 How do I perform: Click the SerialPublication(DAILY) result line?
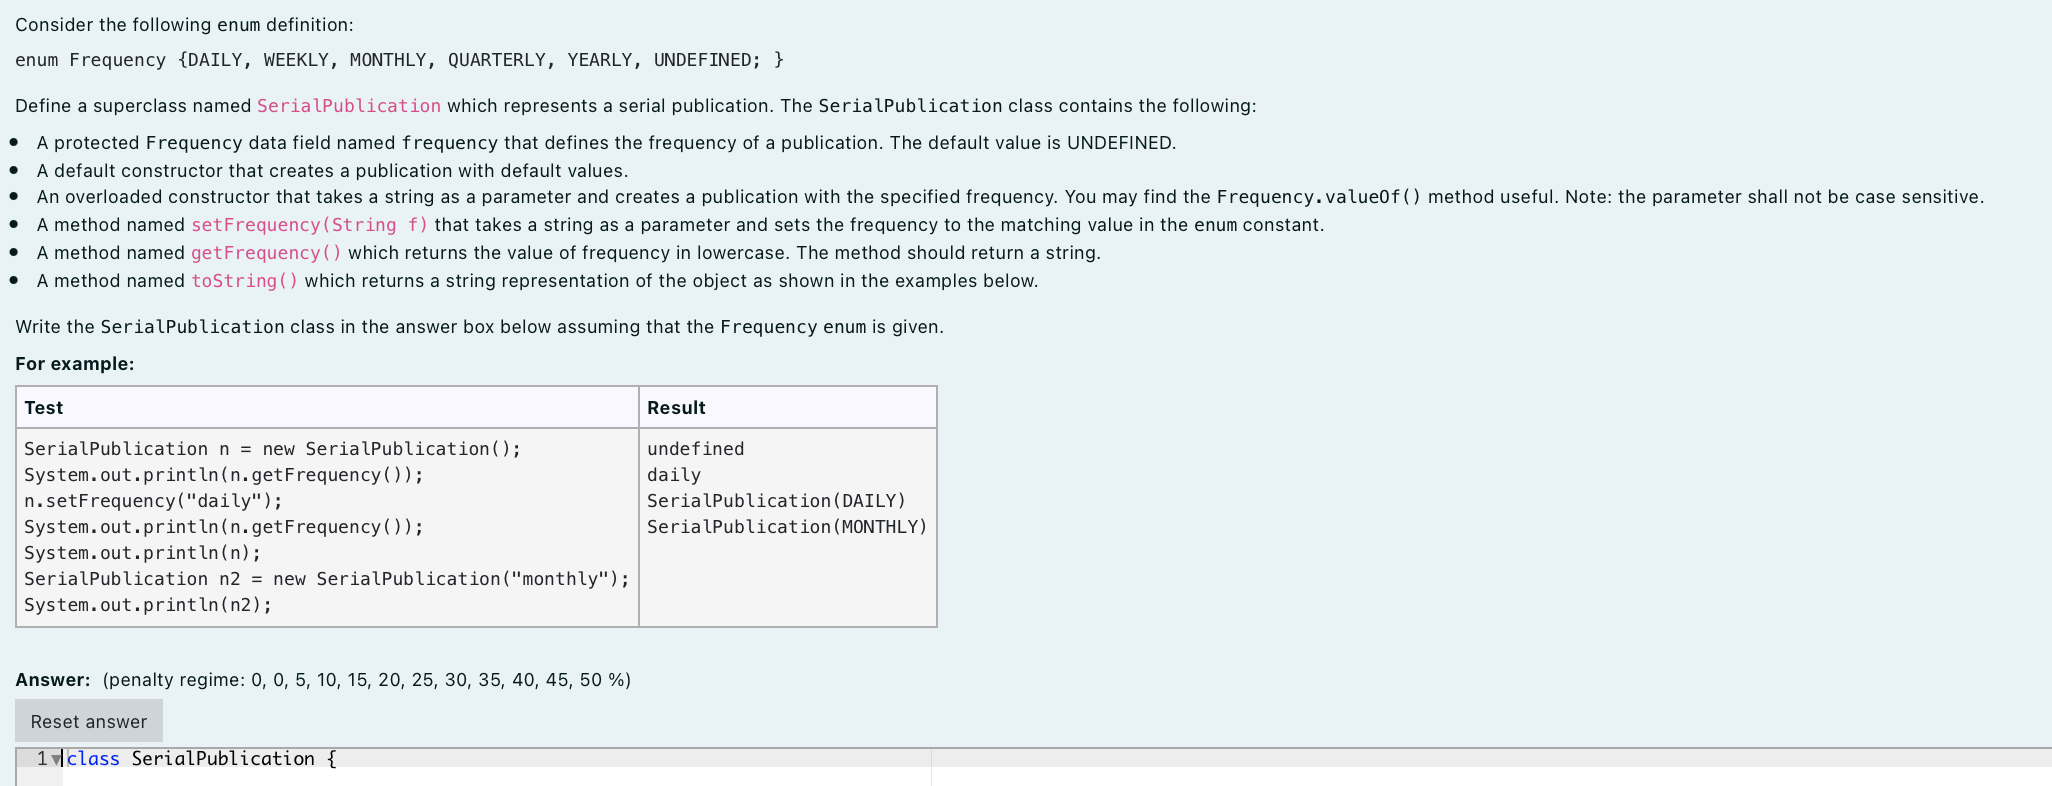[x=776, y=501]
